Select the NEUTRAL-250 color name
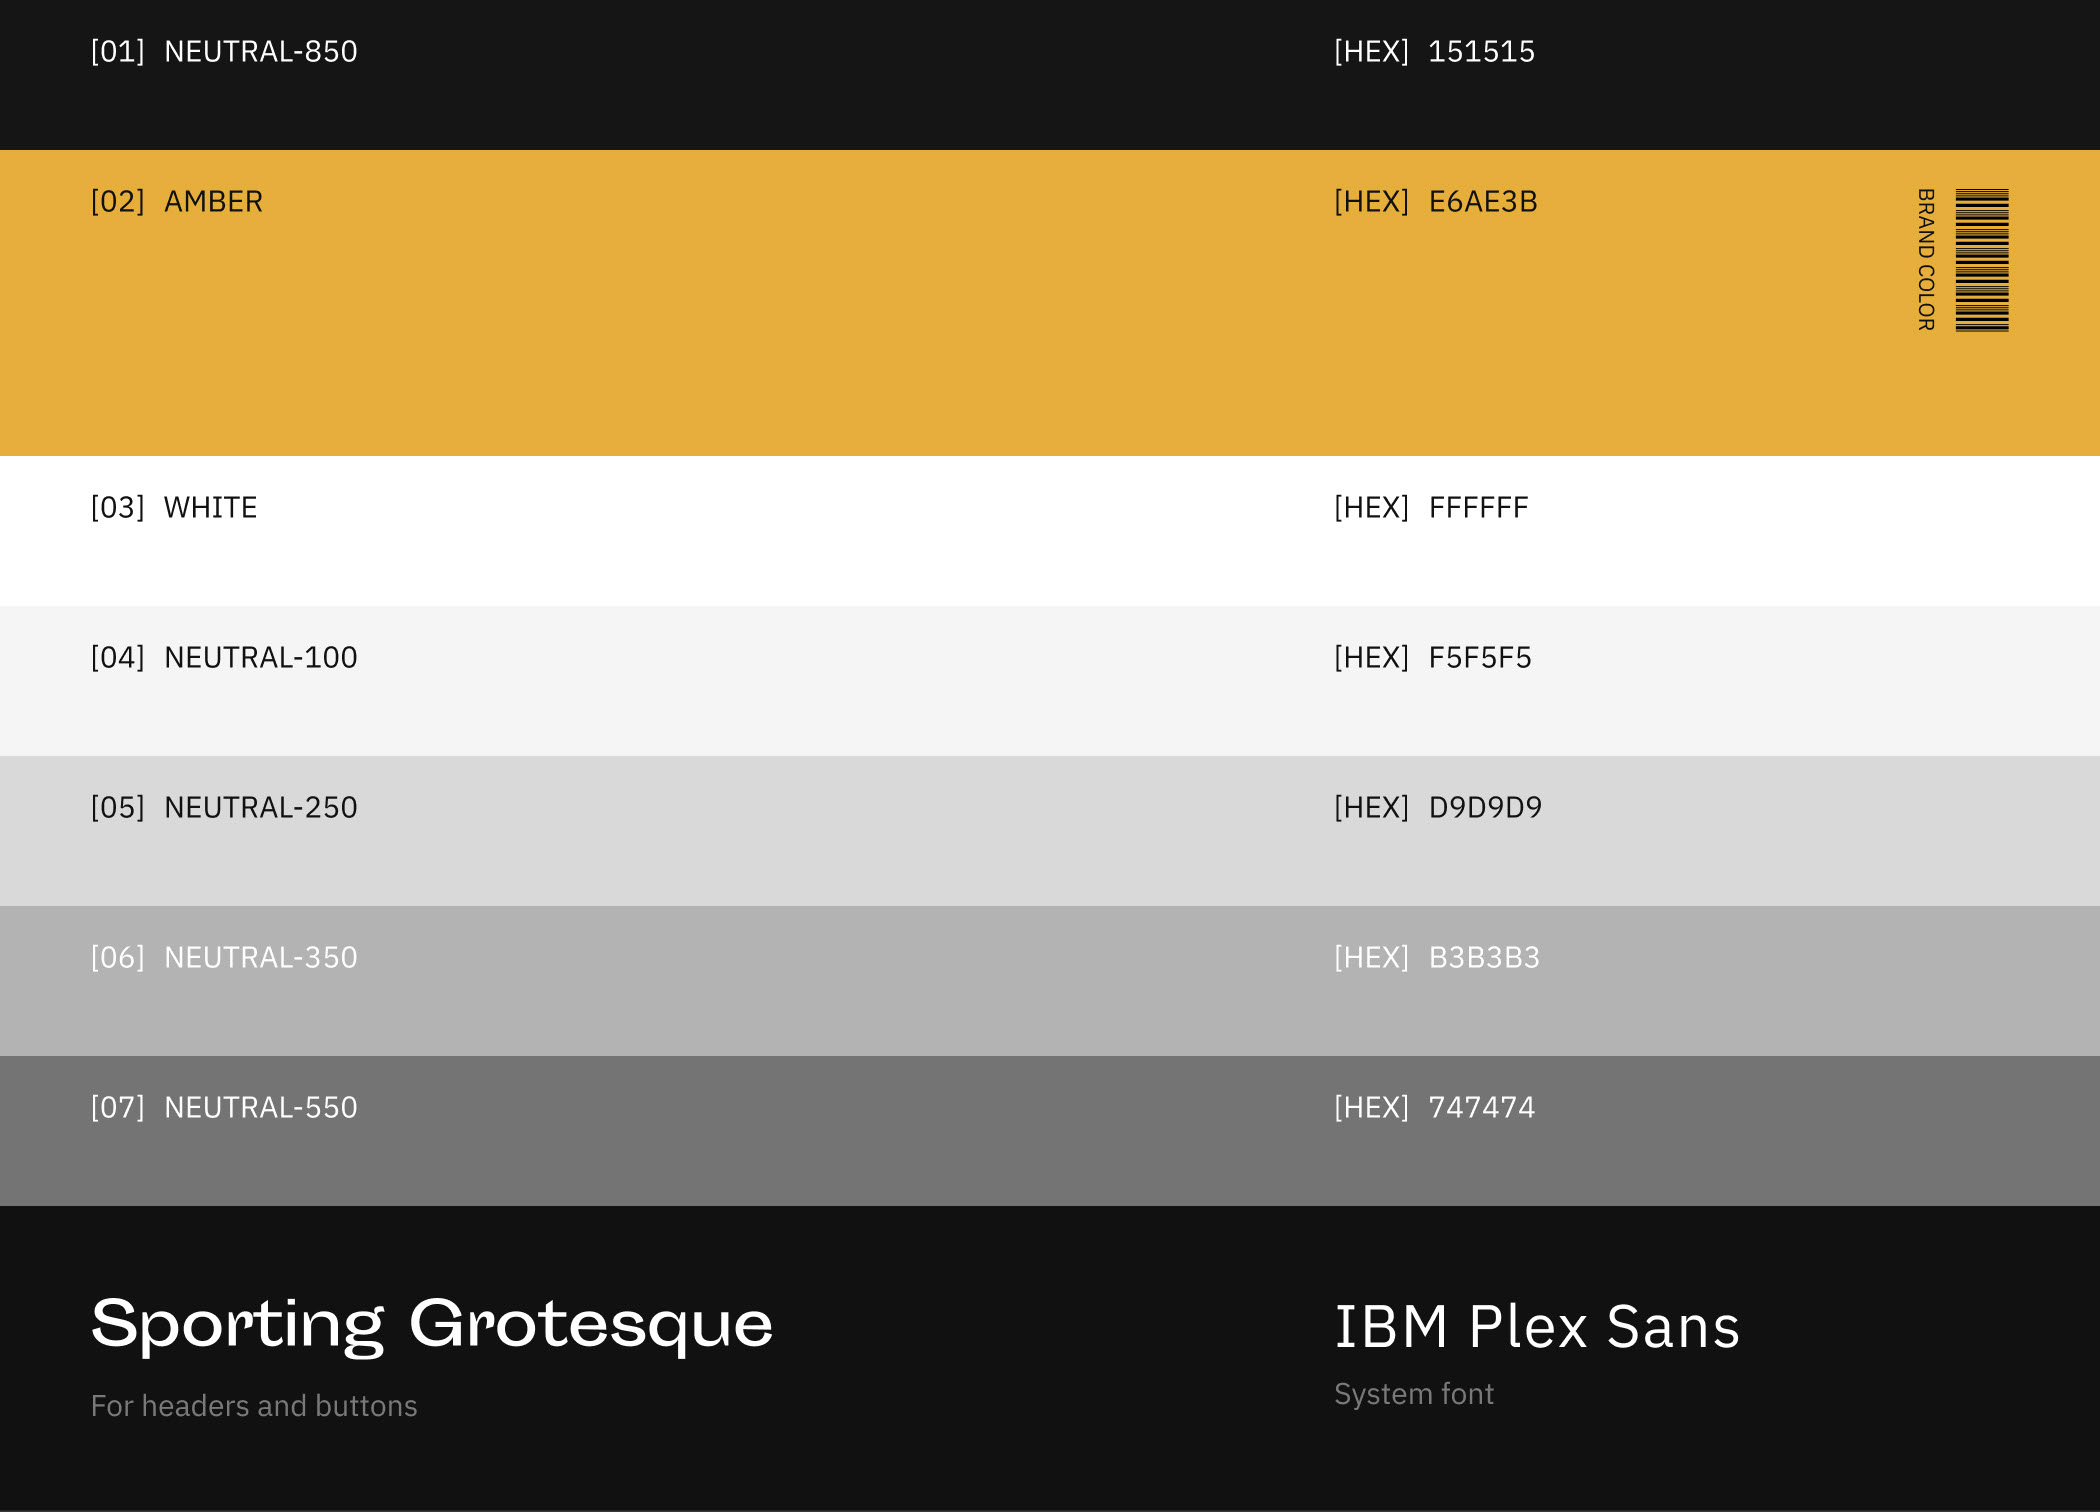The height and width of the screenshot is (1512, 2100). (x=260, y=808)
